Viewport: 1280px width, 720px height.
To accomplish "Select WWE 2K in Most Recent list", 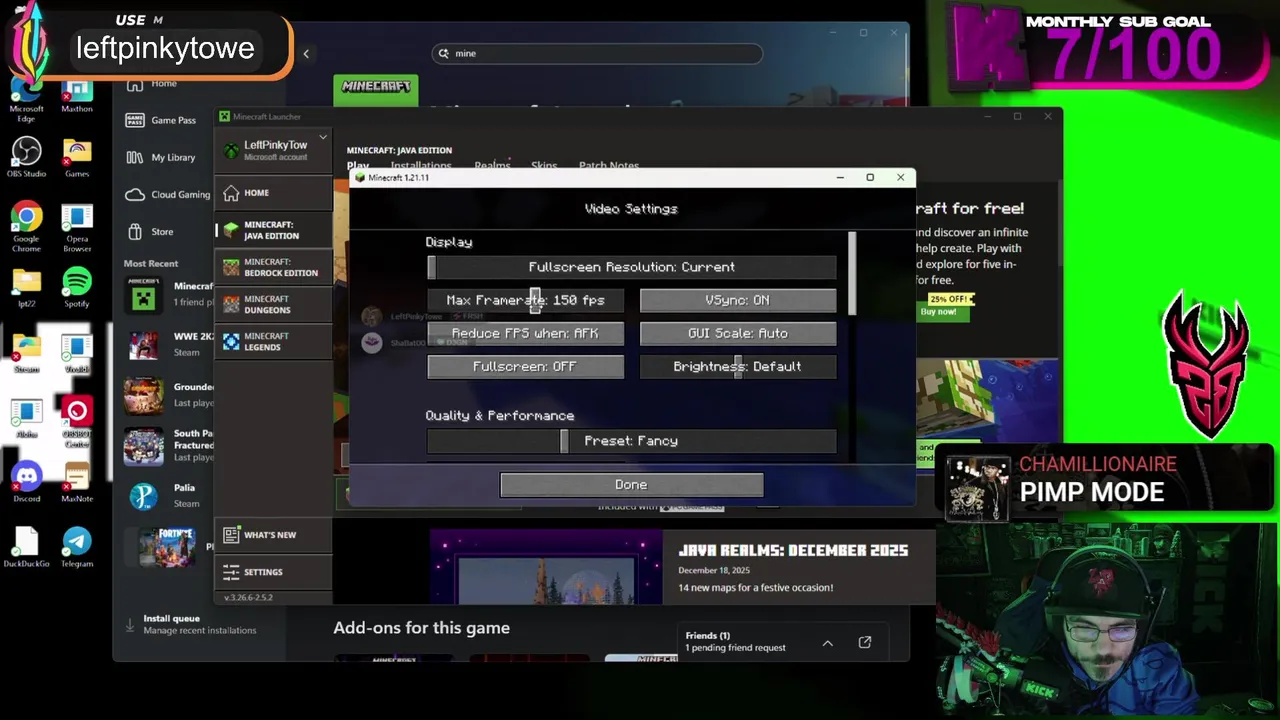I will click(168, 345).
